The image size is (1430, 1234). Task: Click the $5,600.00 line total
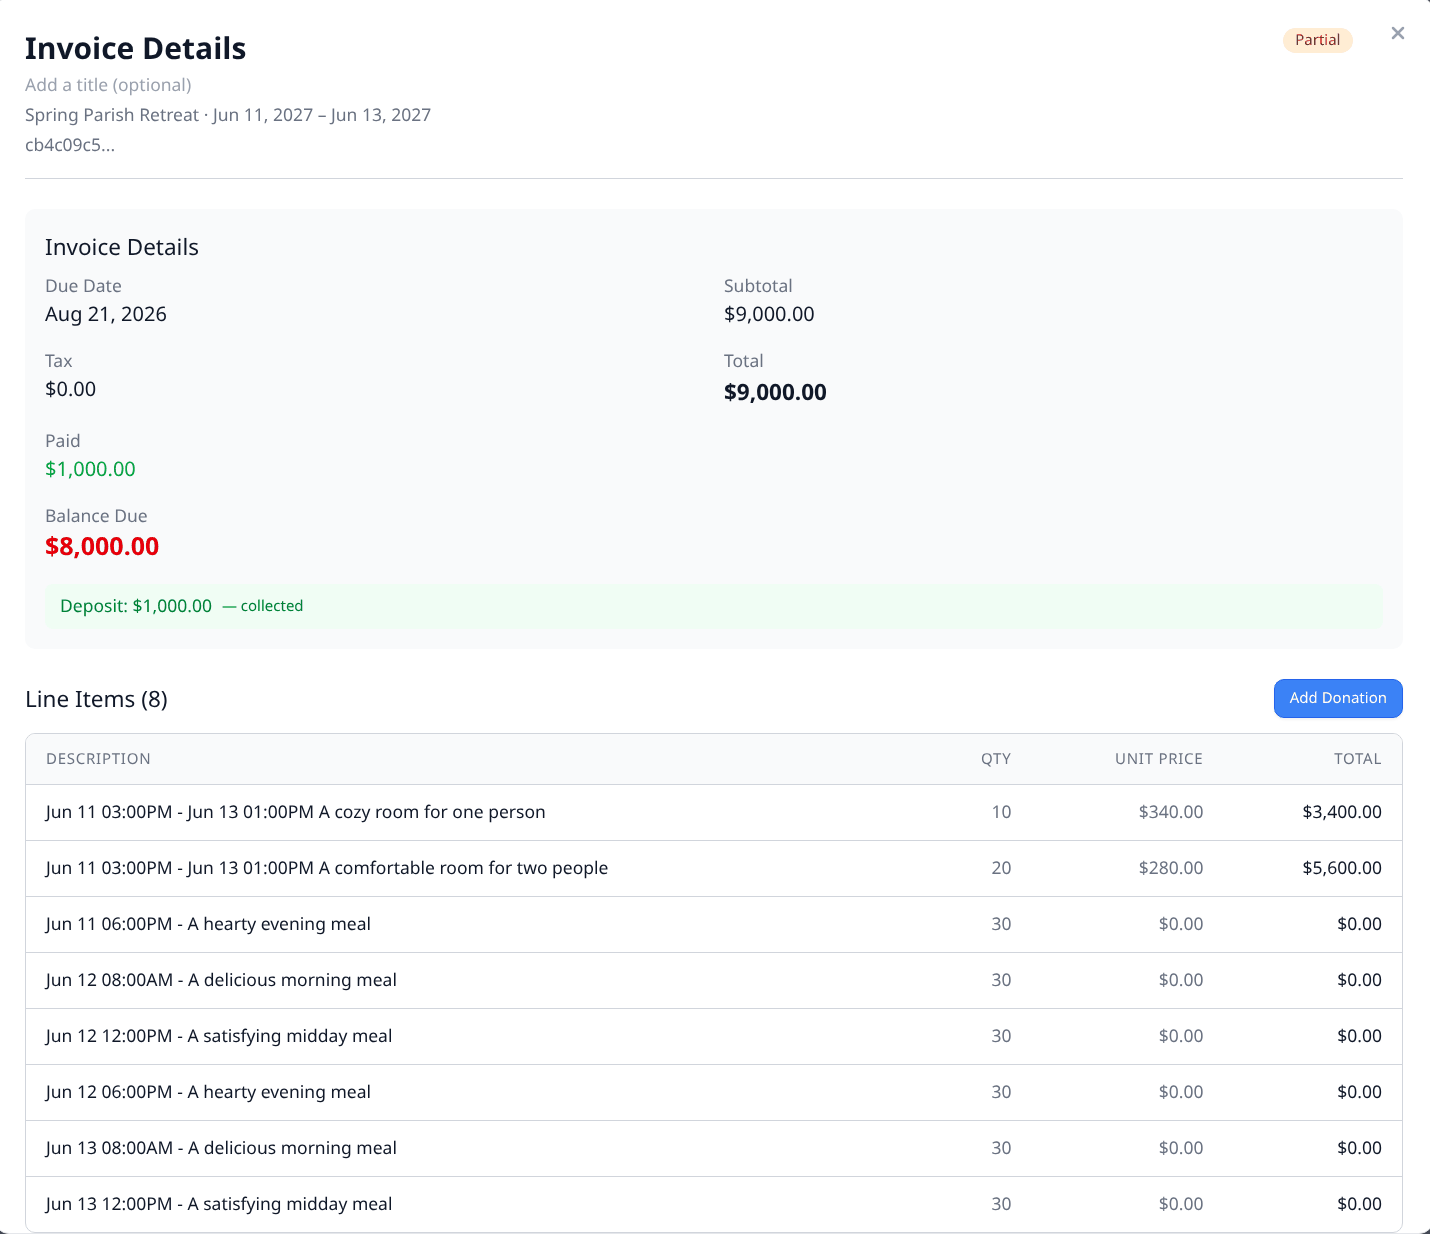pos(1342,868)
